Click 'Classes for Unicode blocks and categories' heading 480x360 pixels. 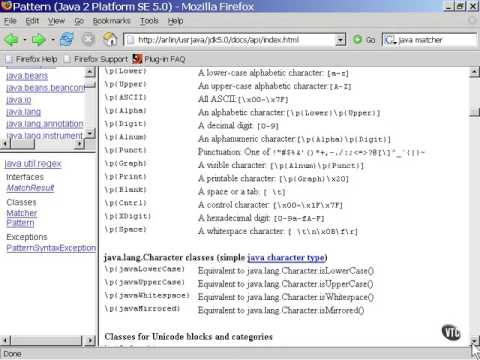coord(189,337)
